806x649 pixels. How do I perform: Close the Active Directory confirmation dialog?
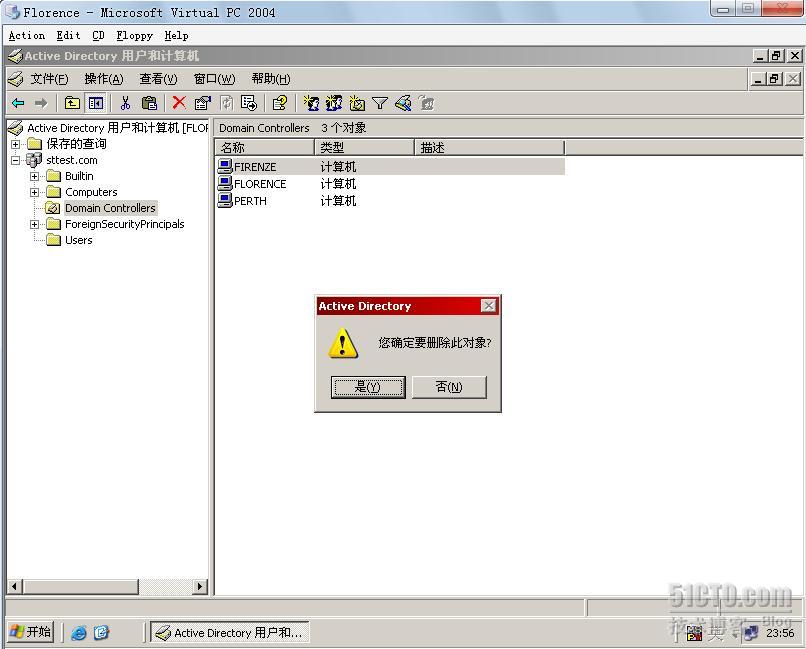[488, 306]
